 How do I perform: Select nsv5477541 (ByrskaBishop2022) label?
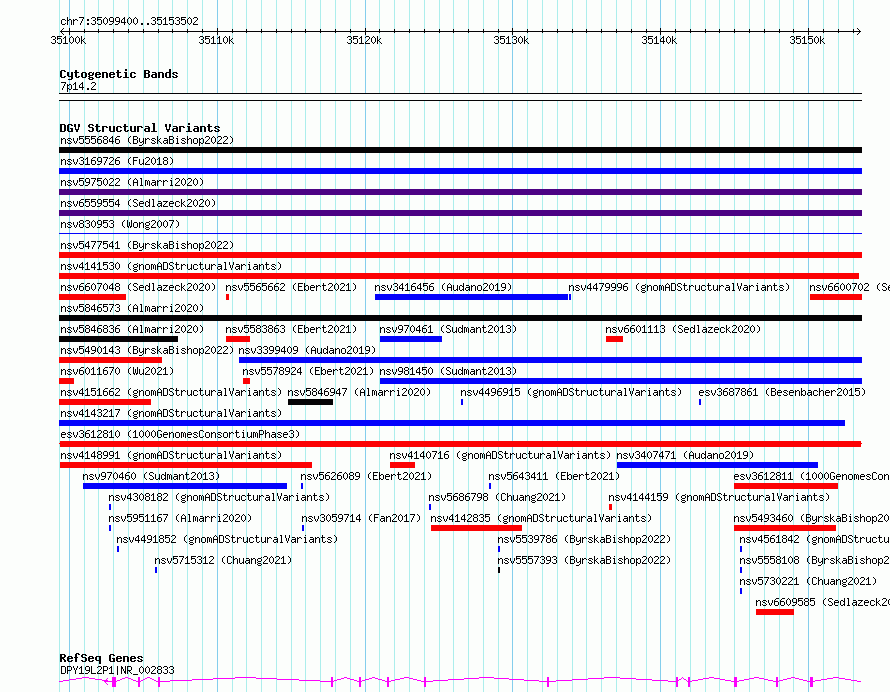pos(147,245)
